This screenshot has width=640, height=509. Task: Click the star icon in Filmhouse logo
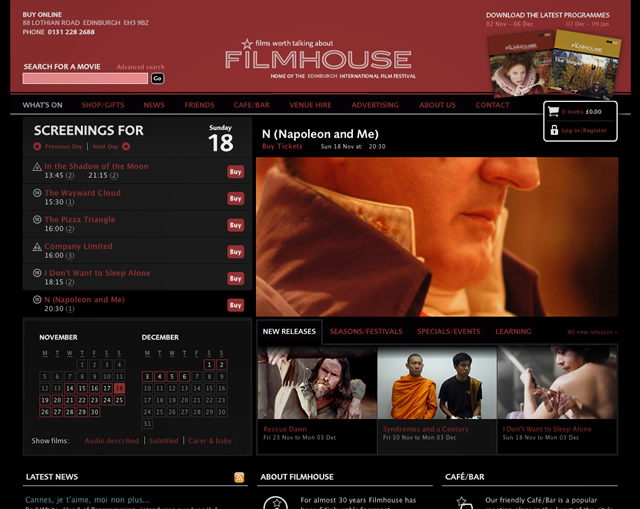[247, 44]
